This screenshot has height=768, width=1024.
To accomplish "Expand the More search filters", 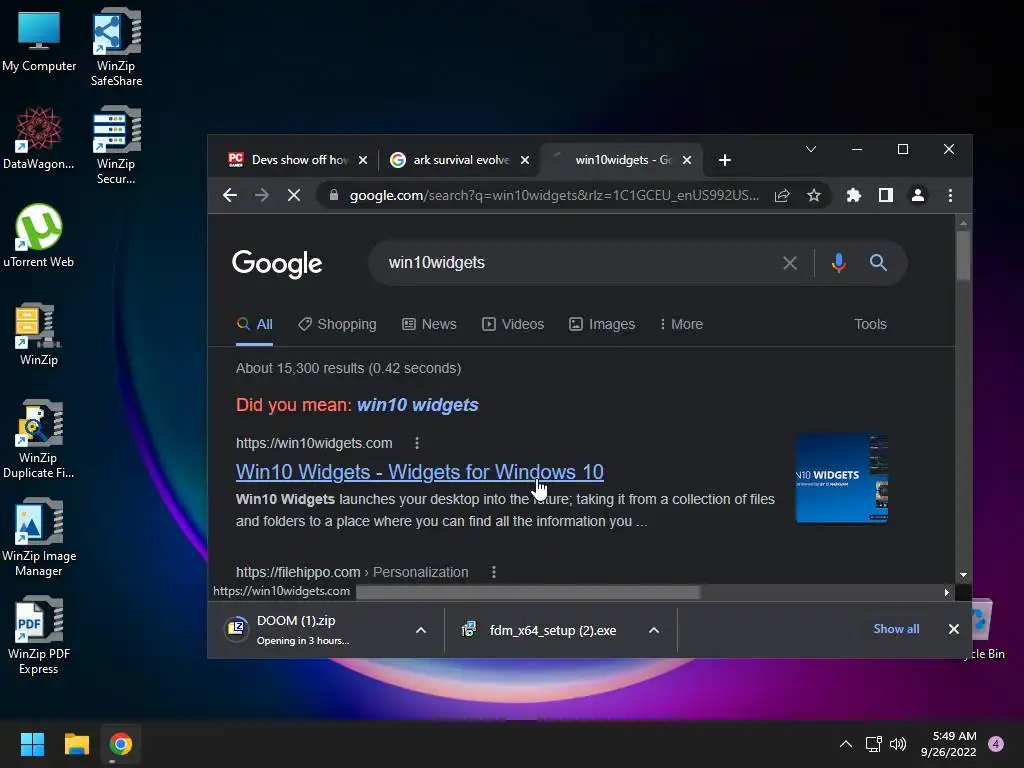I will tap(681, 325).
